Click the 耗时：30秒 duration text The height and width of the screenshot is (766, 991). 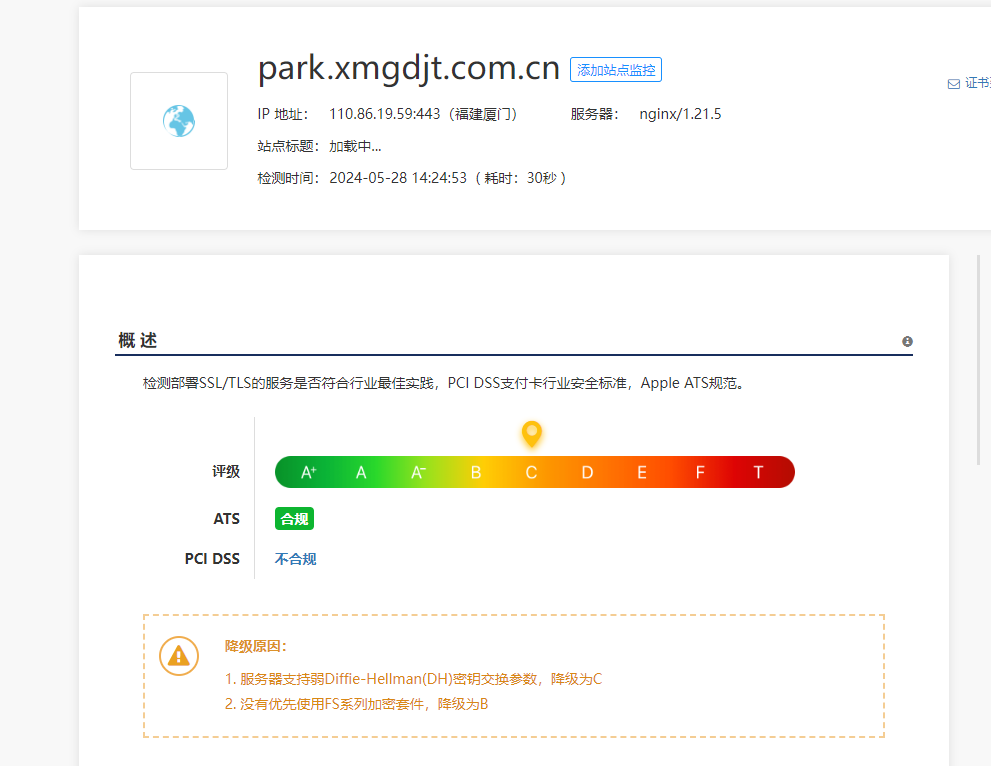pos(520,178)
